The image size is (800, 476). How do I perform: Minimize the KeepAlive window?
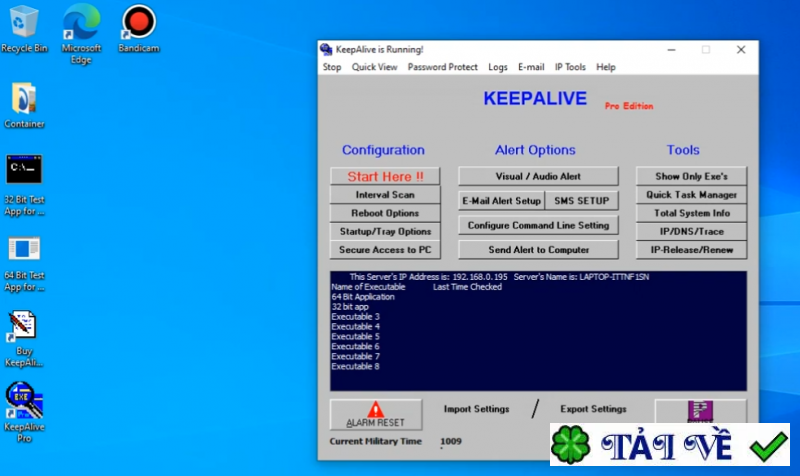click(671, 49)
